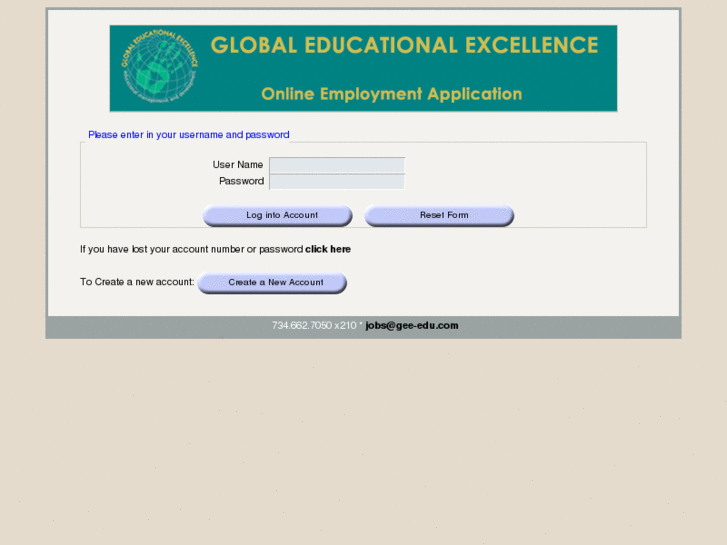Click the Reset Form button
This screenshot has width=727, height=545.
440,216
